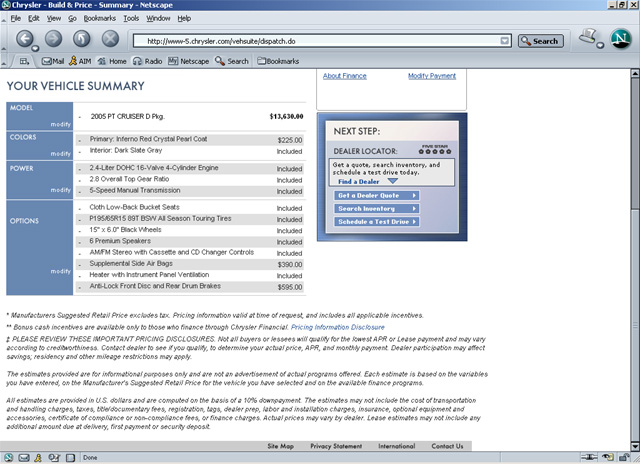
Task: Open the Bookmarks menu
Action: click(99, 18)
